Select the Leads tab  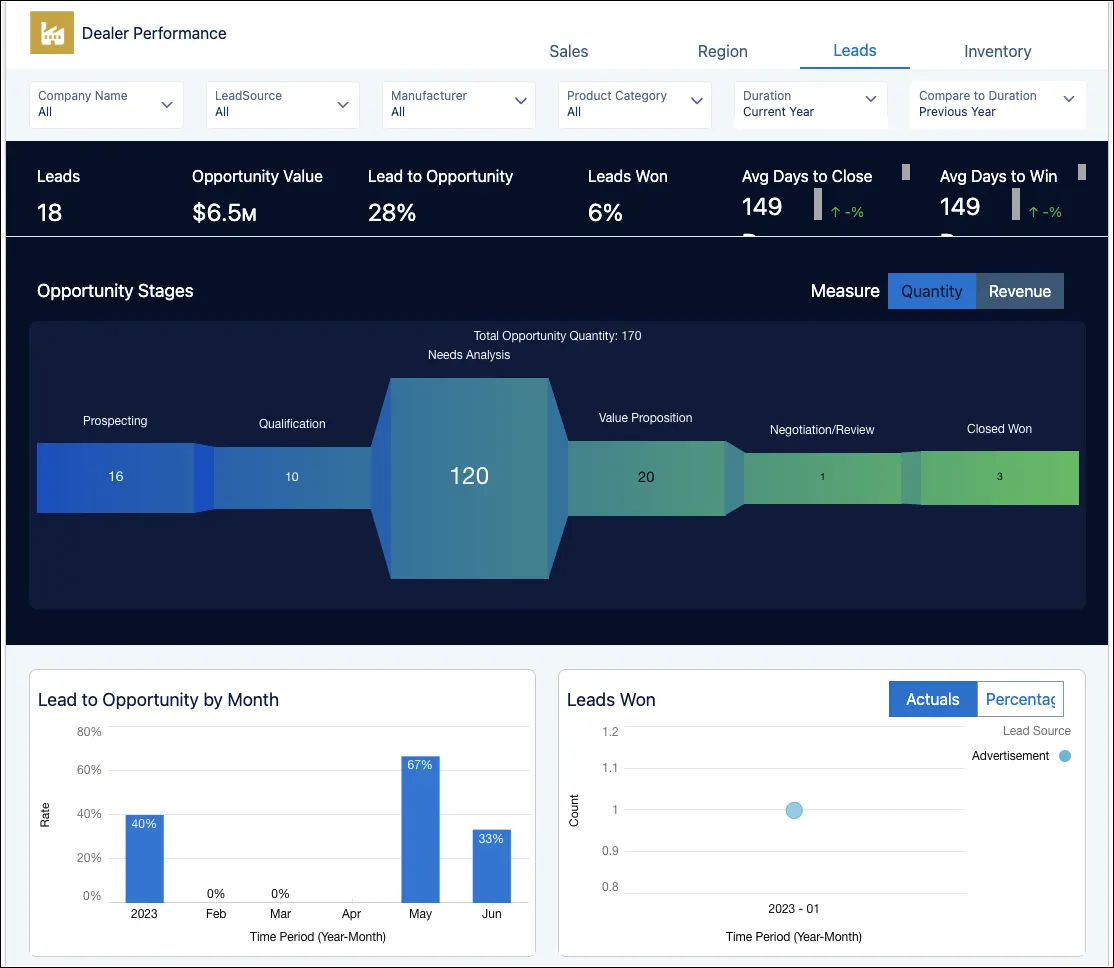[854, 50]
